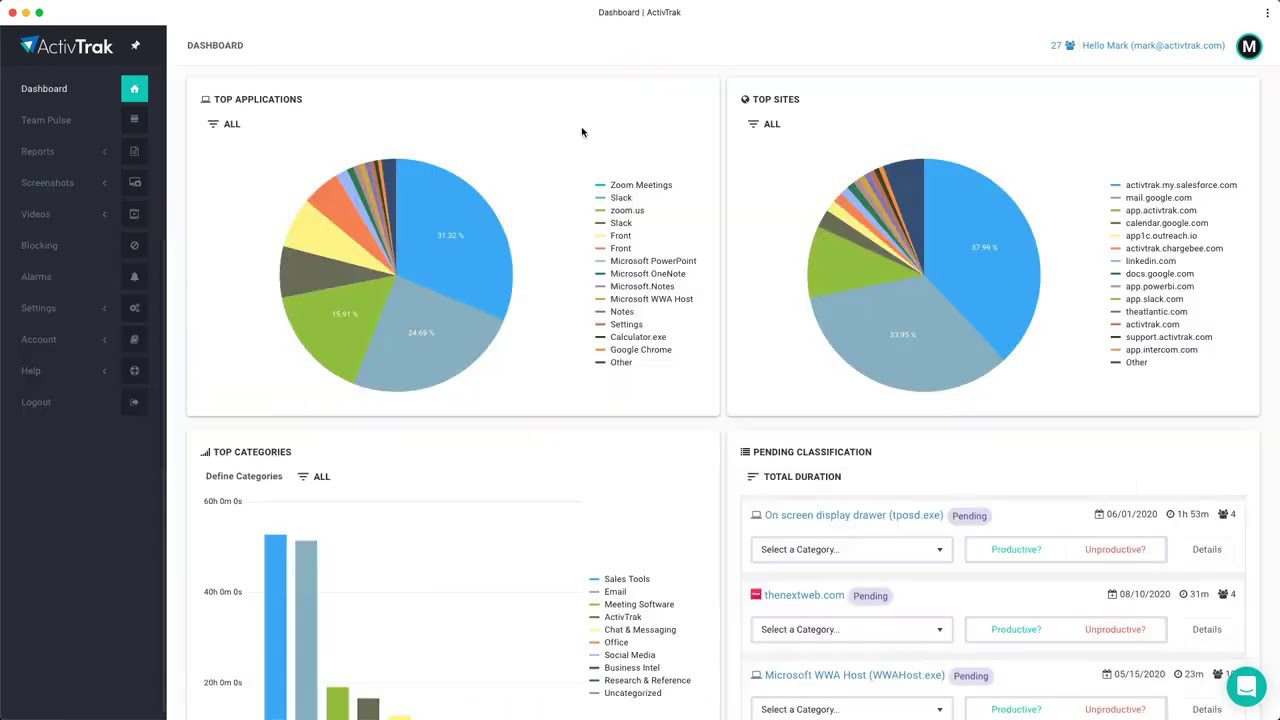
Task: Expand the Settings submenu chevron
Action: click(x=105, y=308)
